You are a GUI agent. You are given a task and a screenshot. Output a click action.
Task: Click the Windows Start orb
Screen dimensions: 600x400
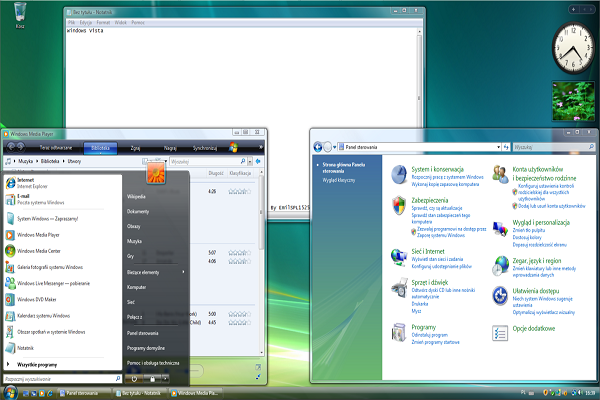tap(10, 392)
